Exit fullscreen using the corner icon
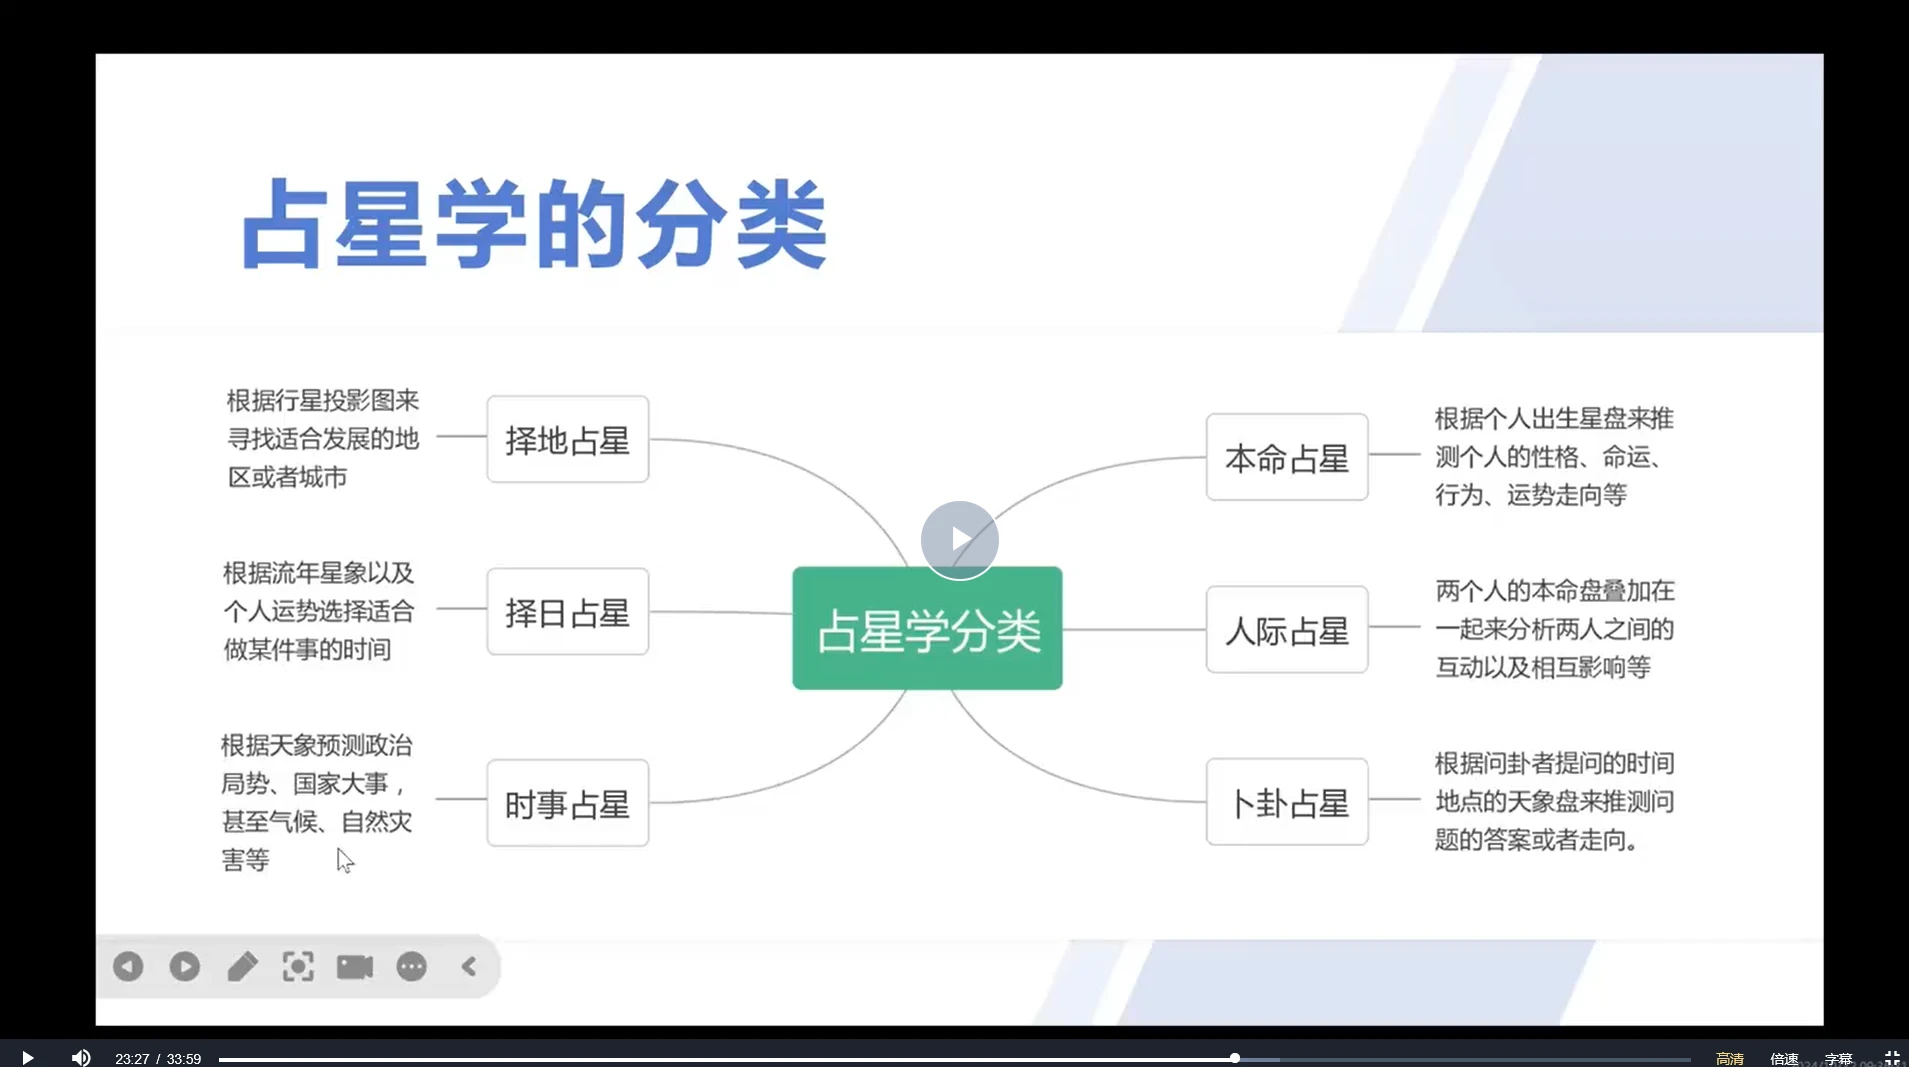1909x1067 pixels. (x=1891, y=1057)
